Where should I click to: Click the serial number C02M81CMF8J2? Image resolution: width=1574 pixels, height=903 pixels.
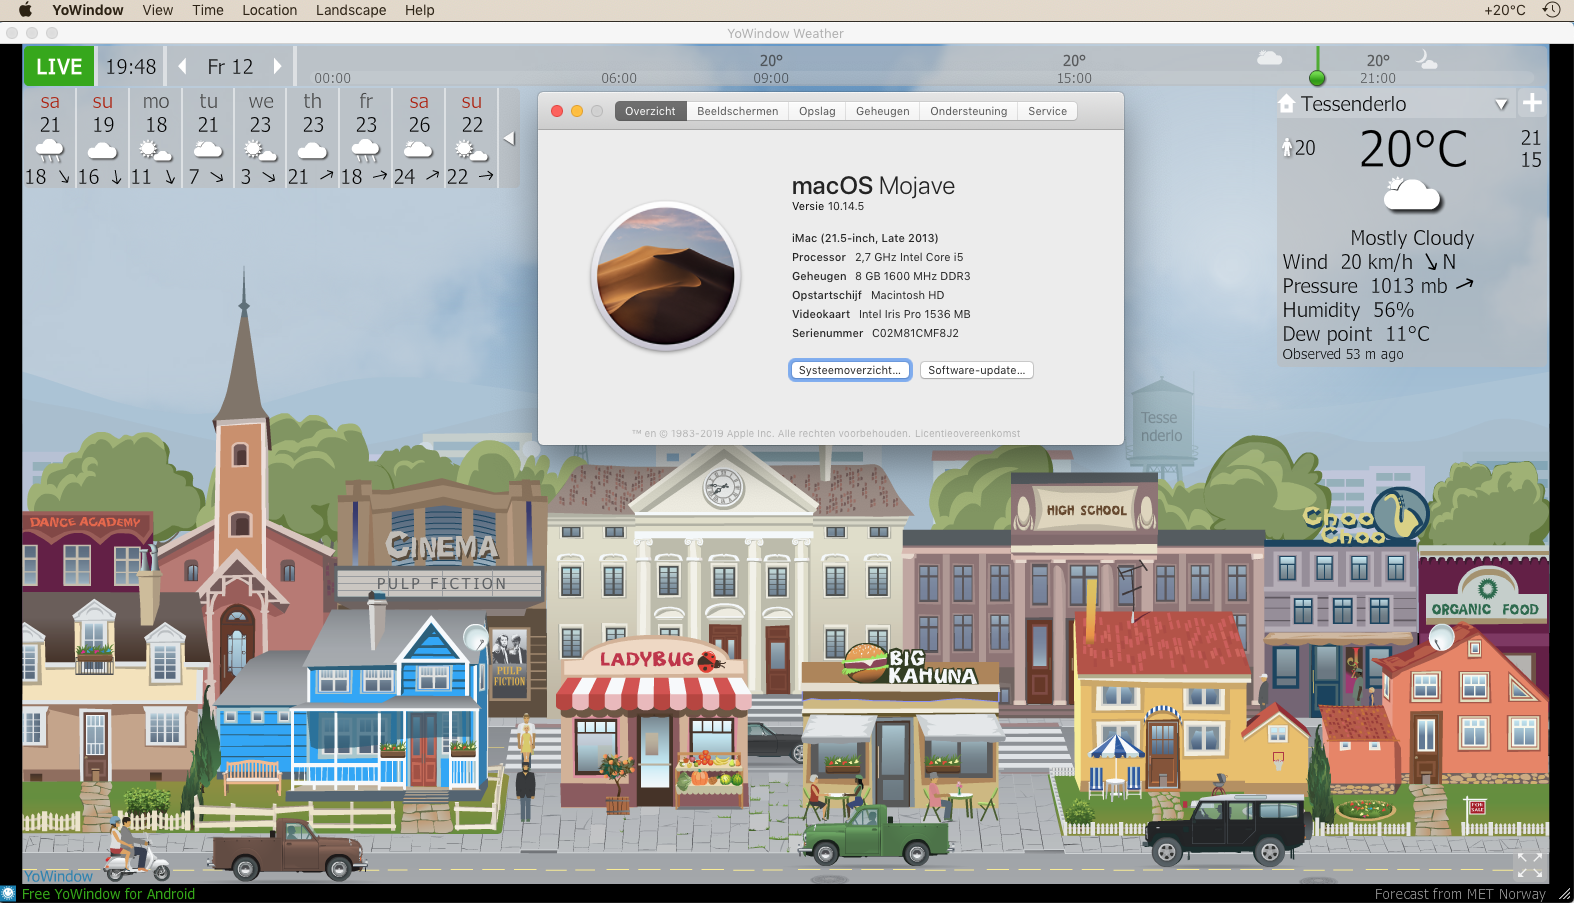coord(915,333)
